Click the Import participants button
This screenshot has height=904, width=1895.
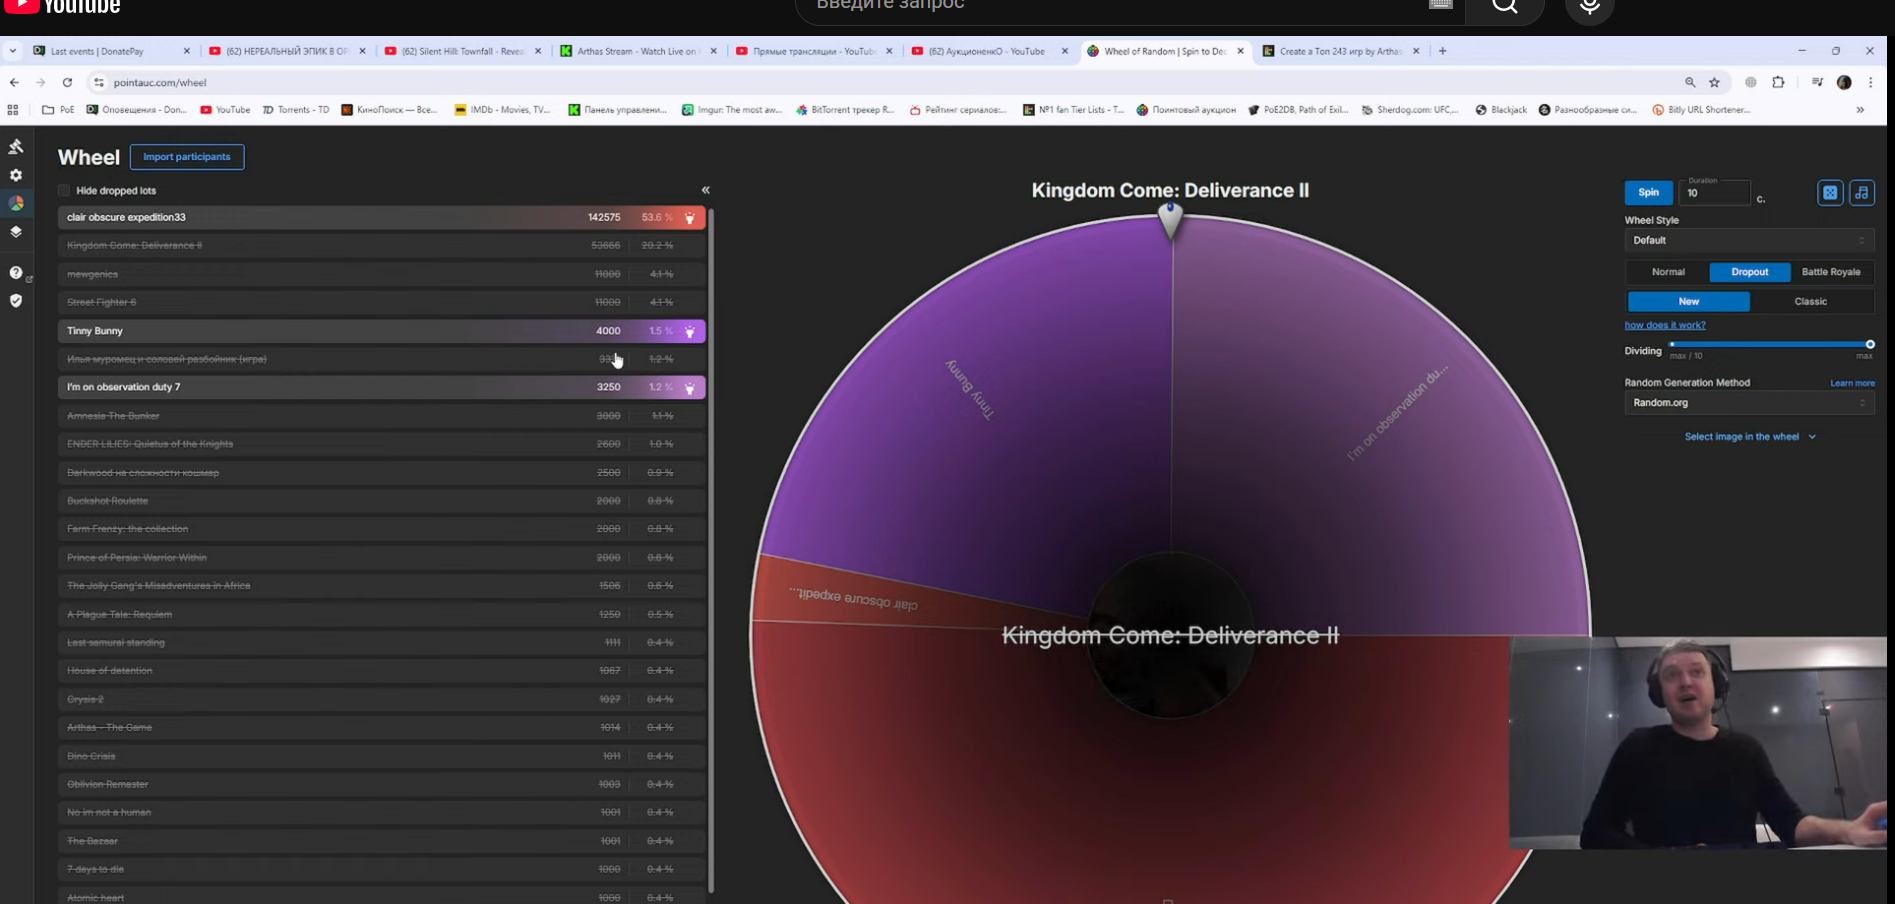[187, 157]
